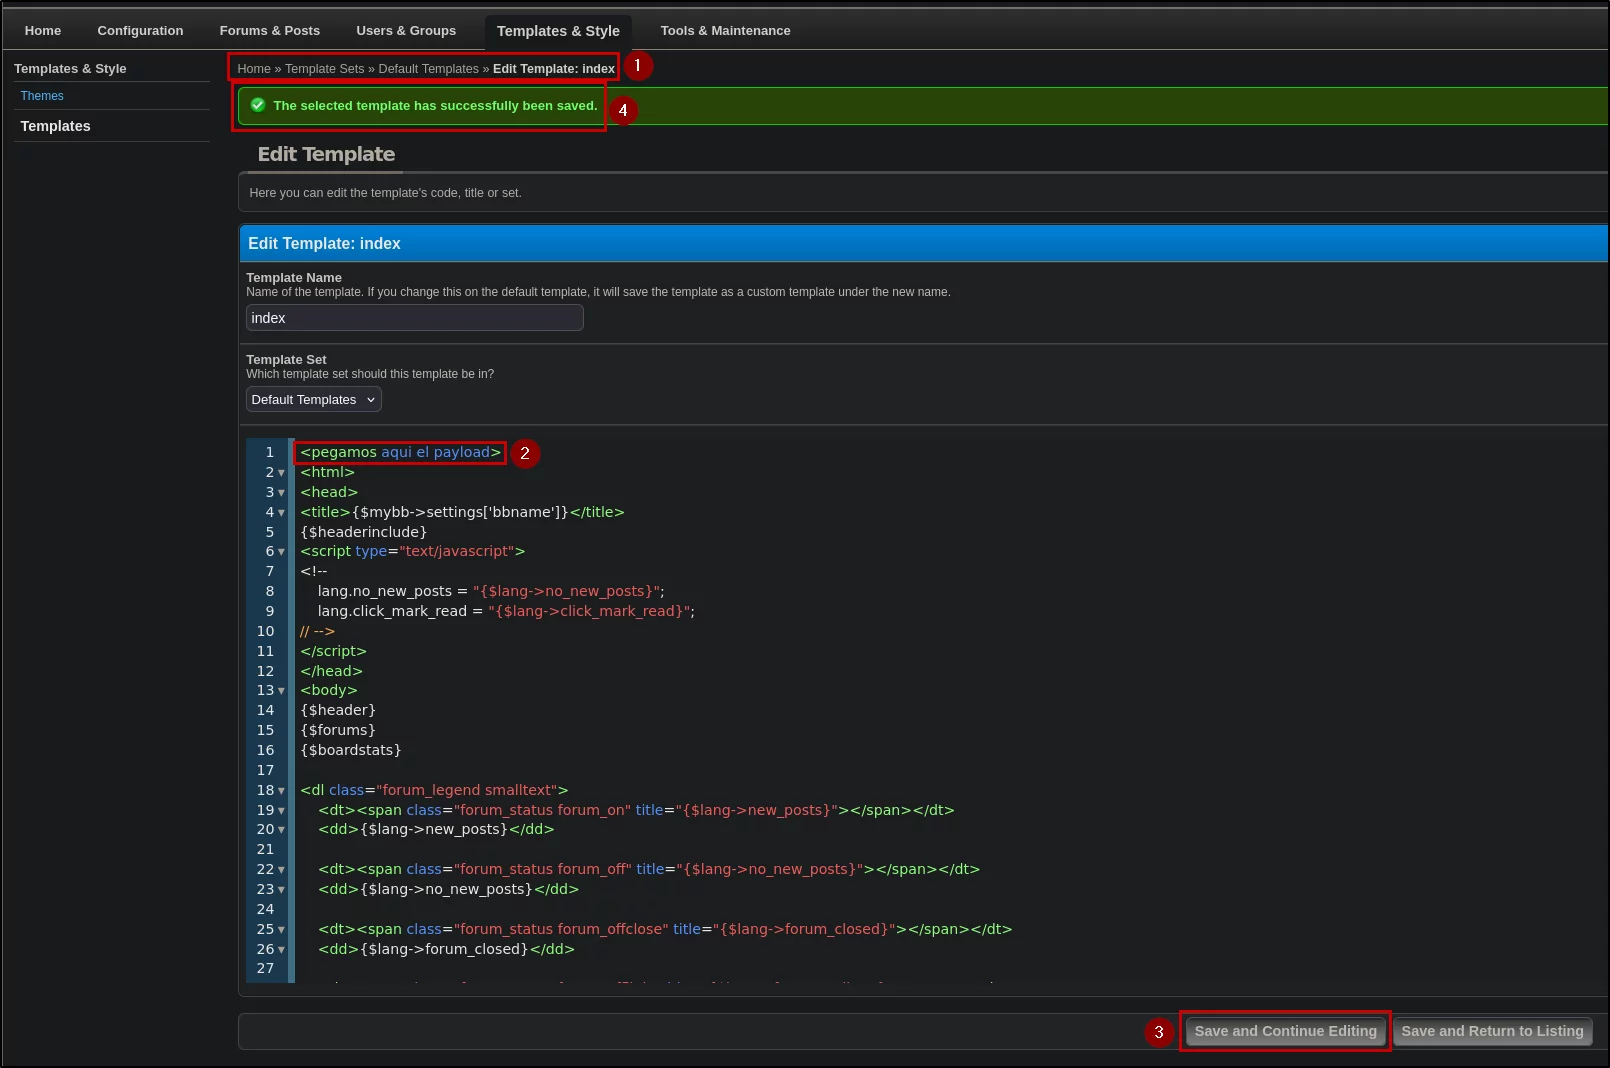Open the Users & Groups tab

[x=406, y=31]
